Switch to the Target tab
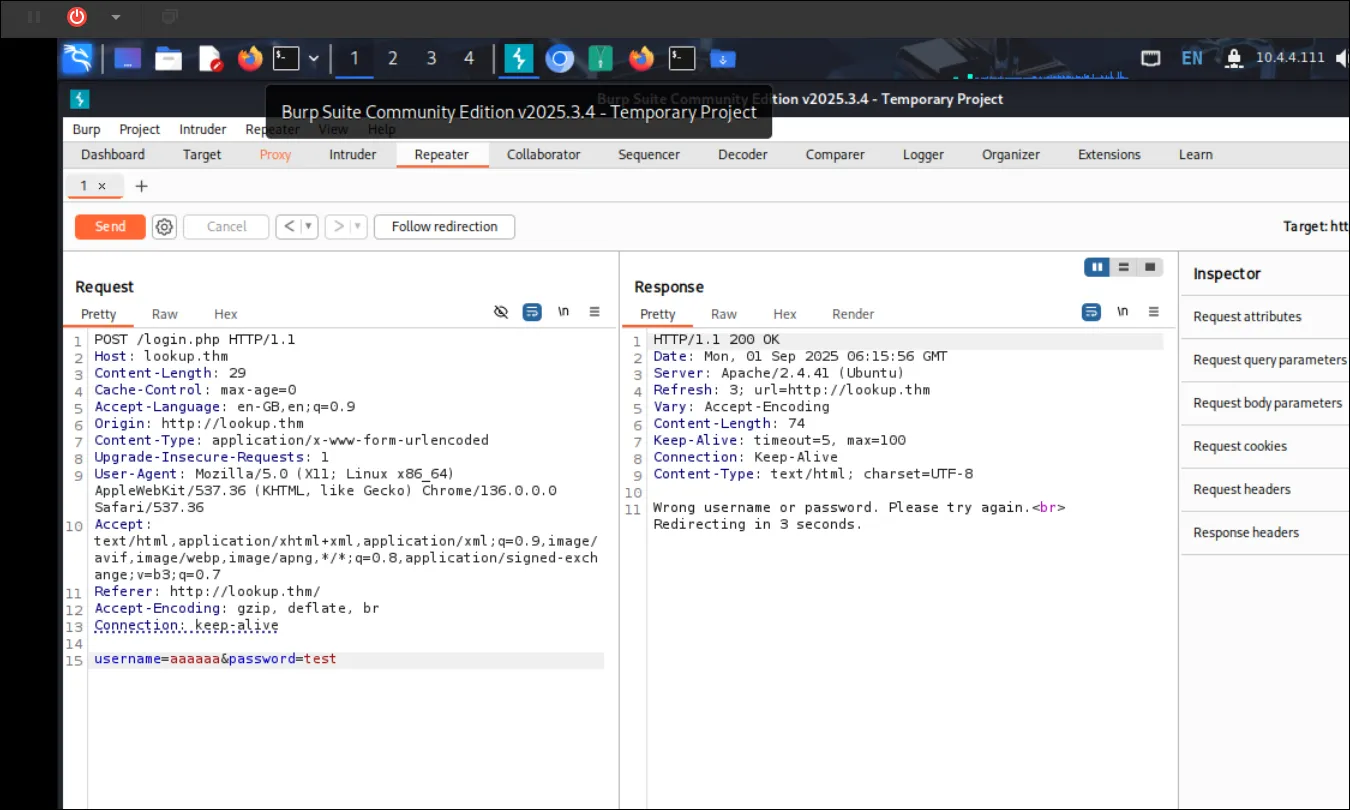Viewport: 1350px width, 810px height. point(202,155)
